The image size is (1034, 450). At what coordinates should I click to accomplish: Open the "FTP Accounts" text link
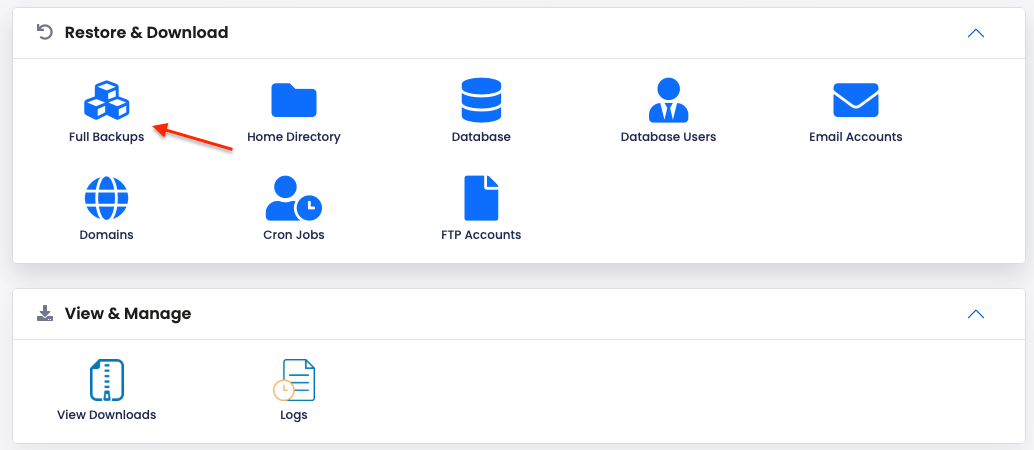(x=481, y=235)
